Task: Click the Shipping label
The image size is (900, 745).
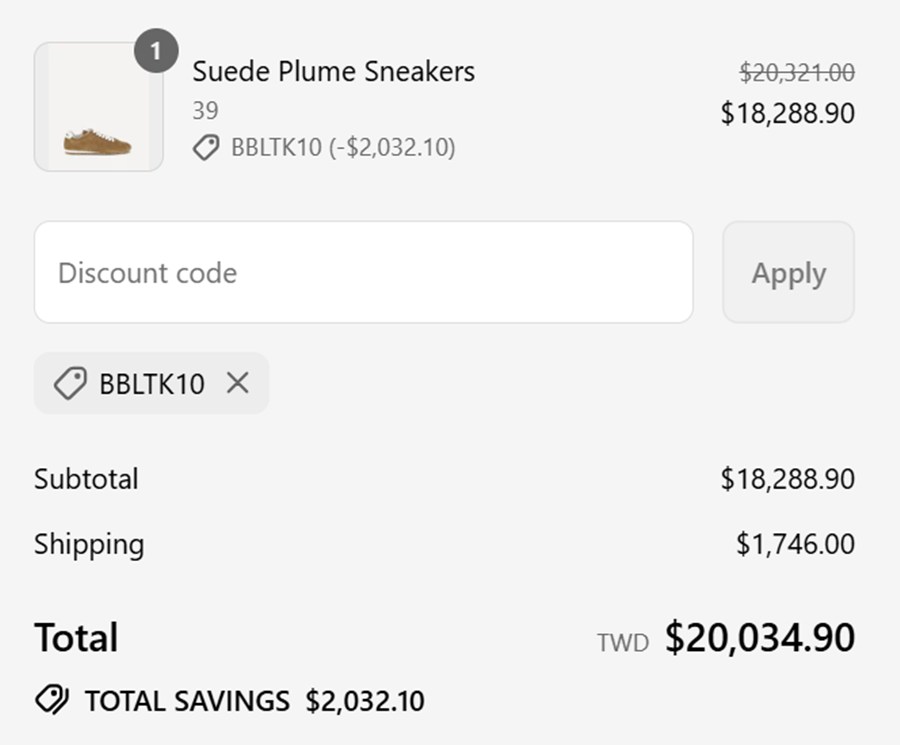Action: click(89, 544)
